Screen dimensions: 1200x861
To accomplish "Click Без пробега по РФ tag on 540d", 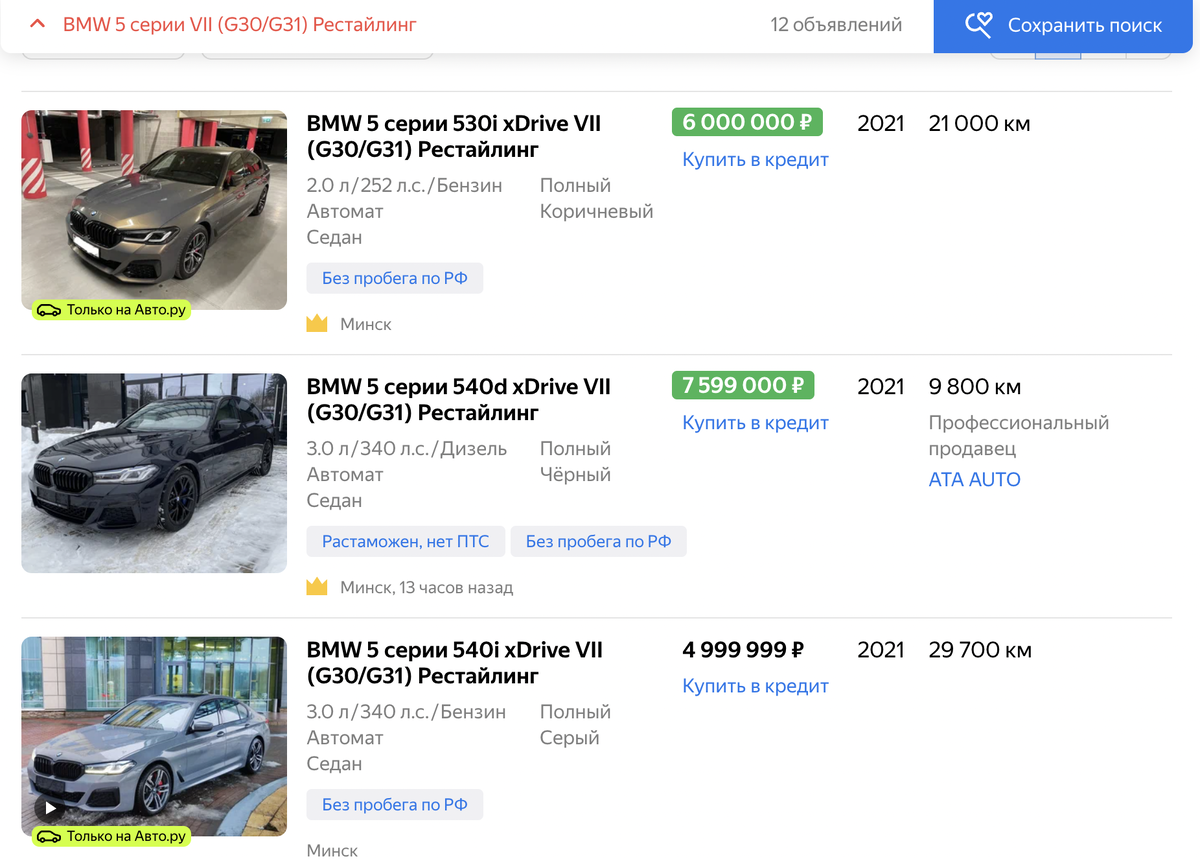I will 599,541.
